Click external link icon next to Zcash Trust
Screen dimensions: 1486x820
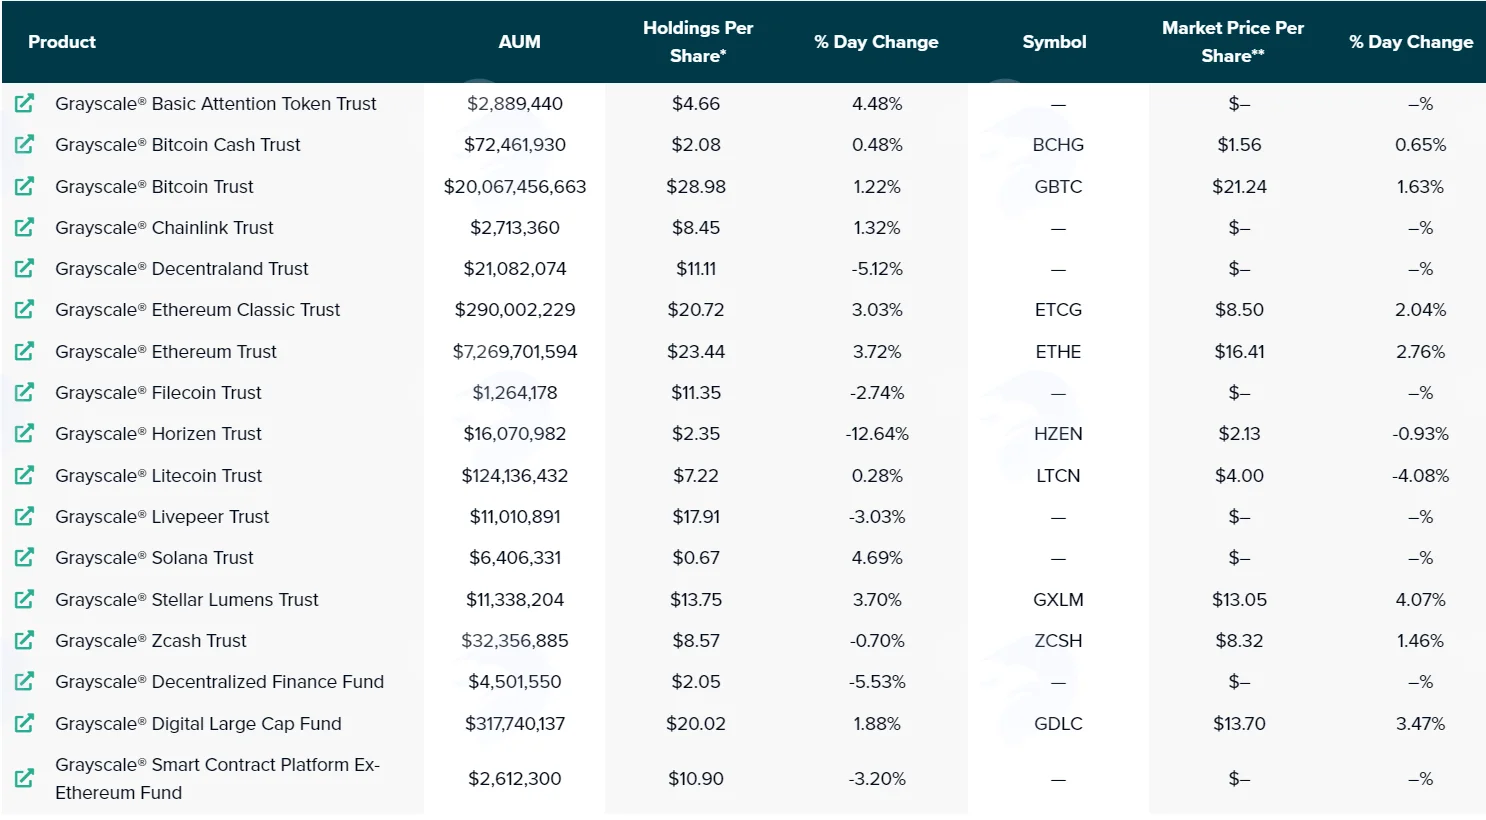[x=25, y=640]
